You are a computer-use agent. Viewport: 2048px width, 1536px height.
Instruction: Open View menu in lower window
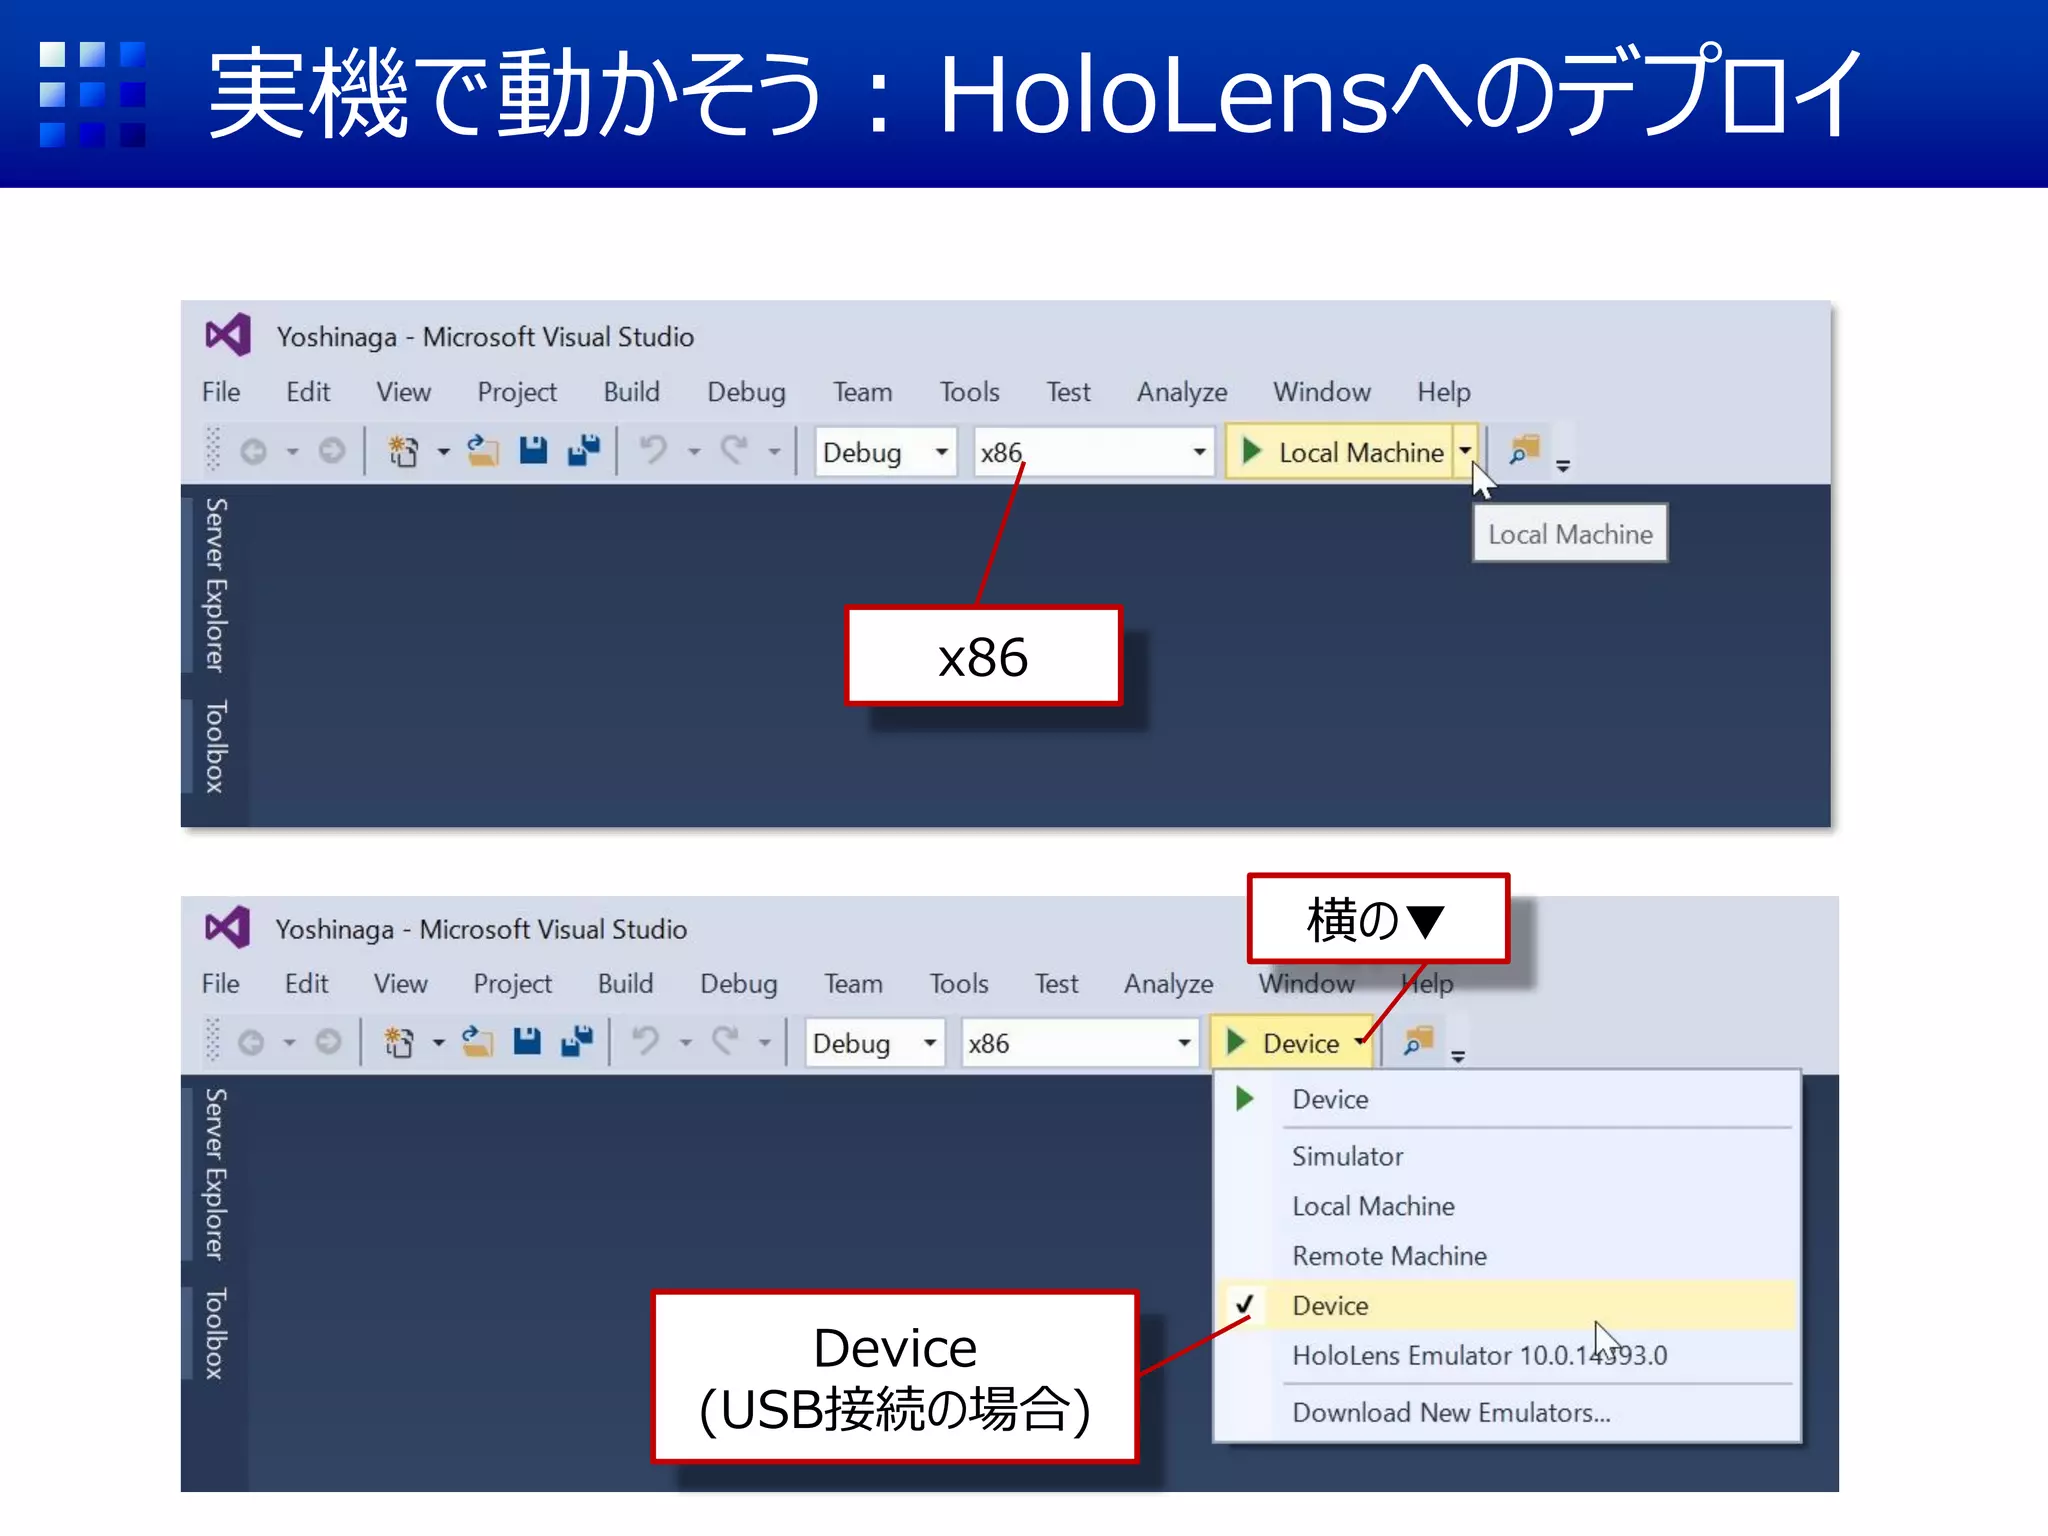(x=400, y=983)
